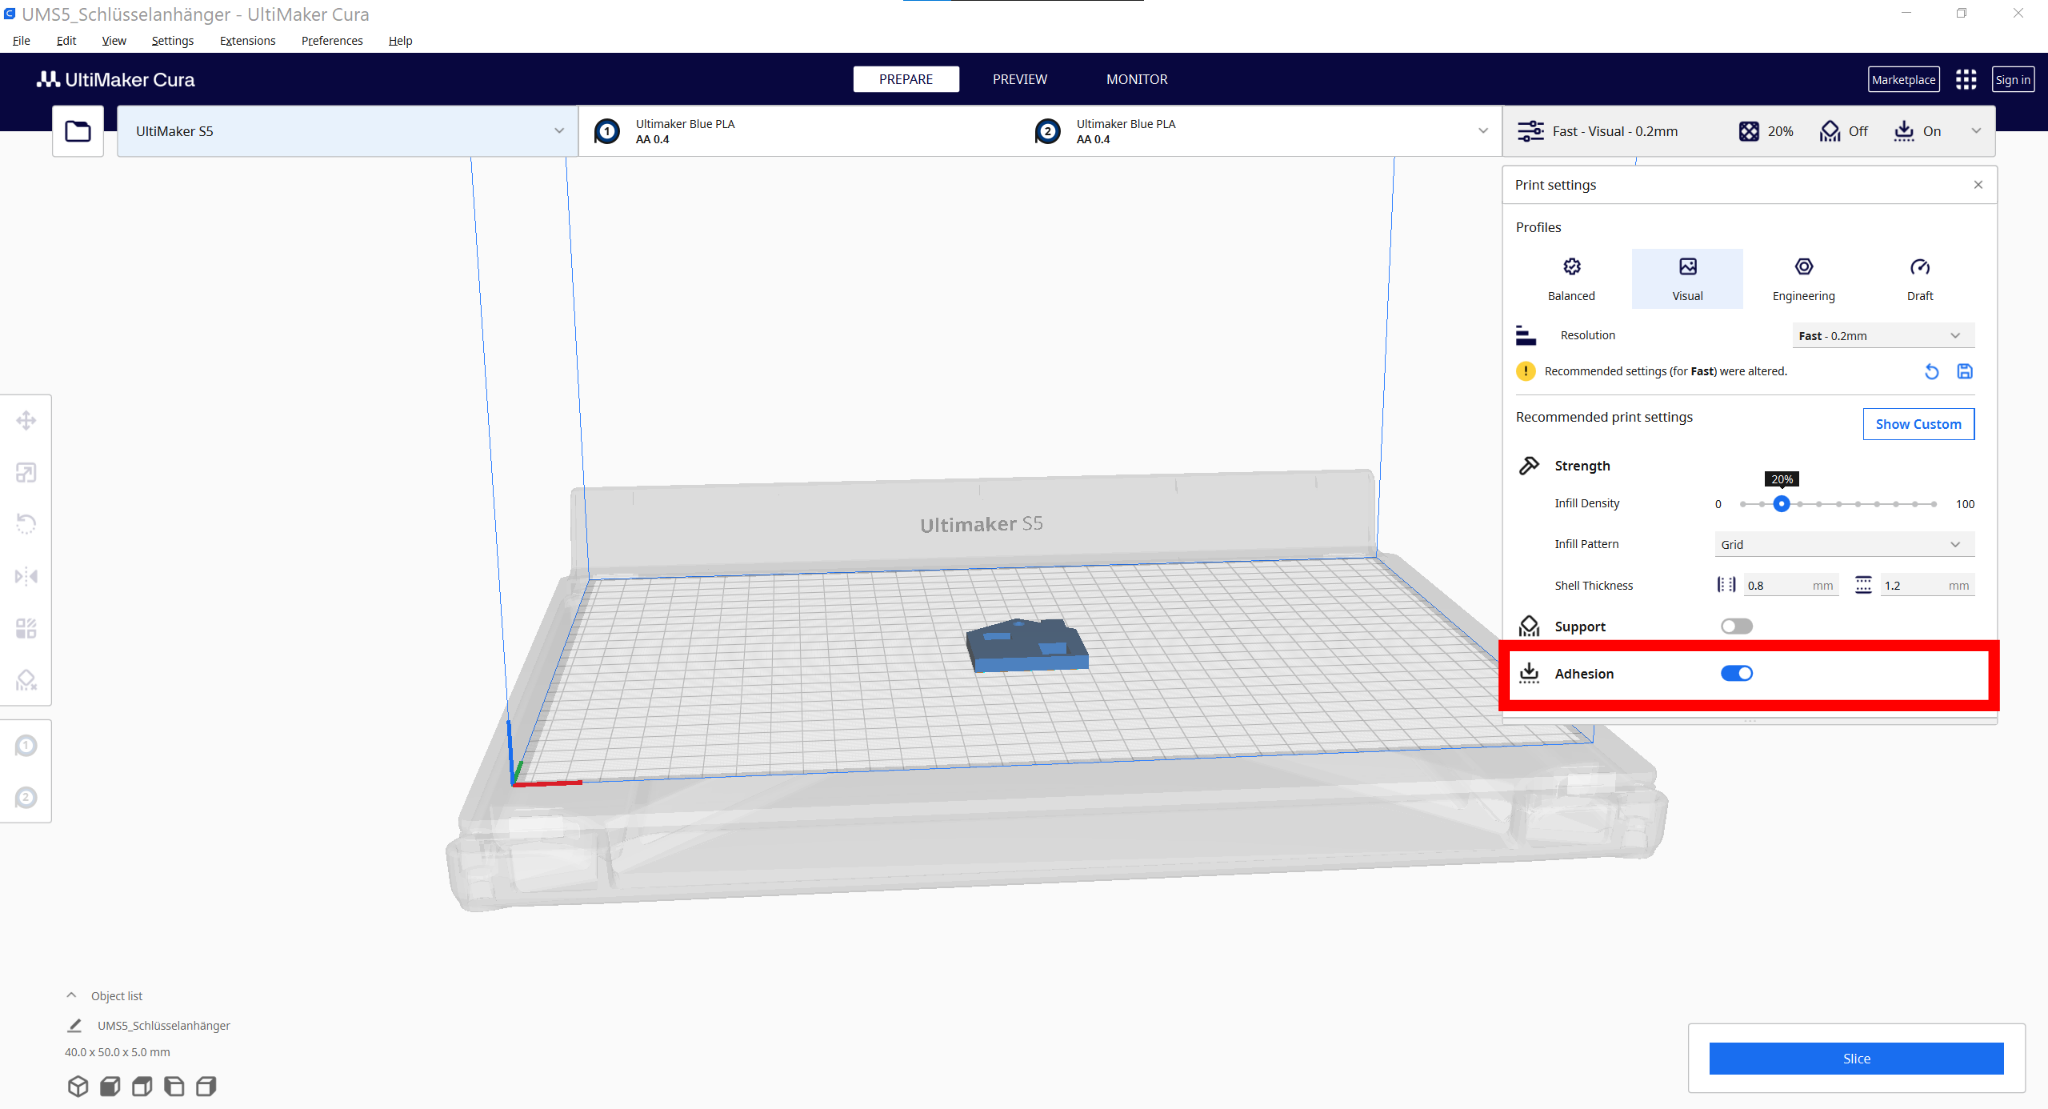Switch to top view icon
The image size is (2048, 1109).
142,1086
